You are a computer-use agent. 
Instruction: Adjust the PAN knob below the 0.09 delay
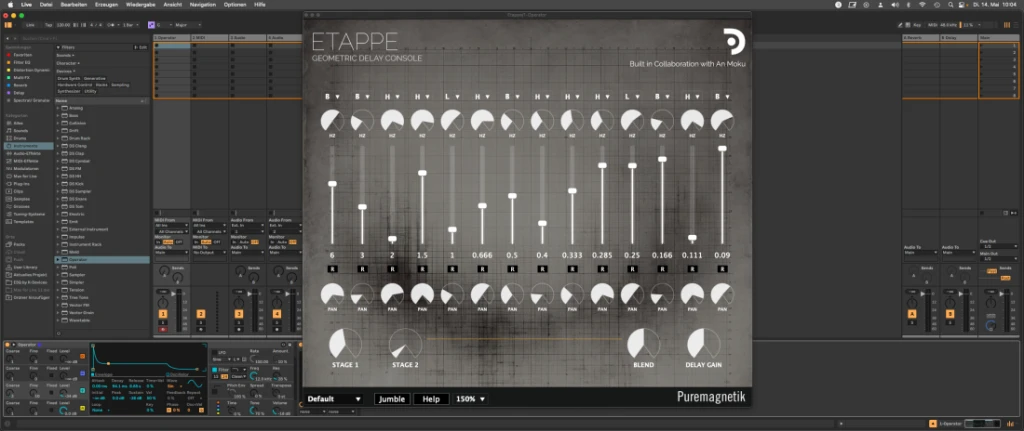722,295
